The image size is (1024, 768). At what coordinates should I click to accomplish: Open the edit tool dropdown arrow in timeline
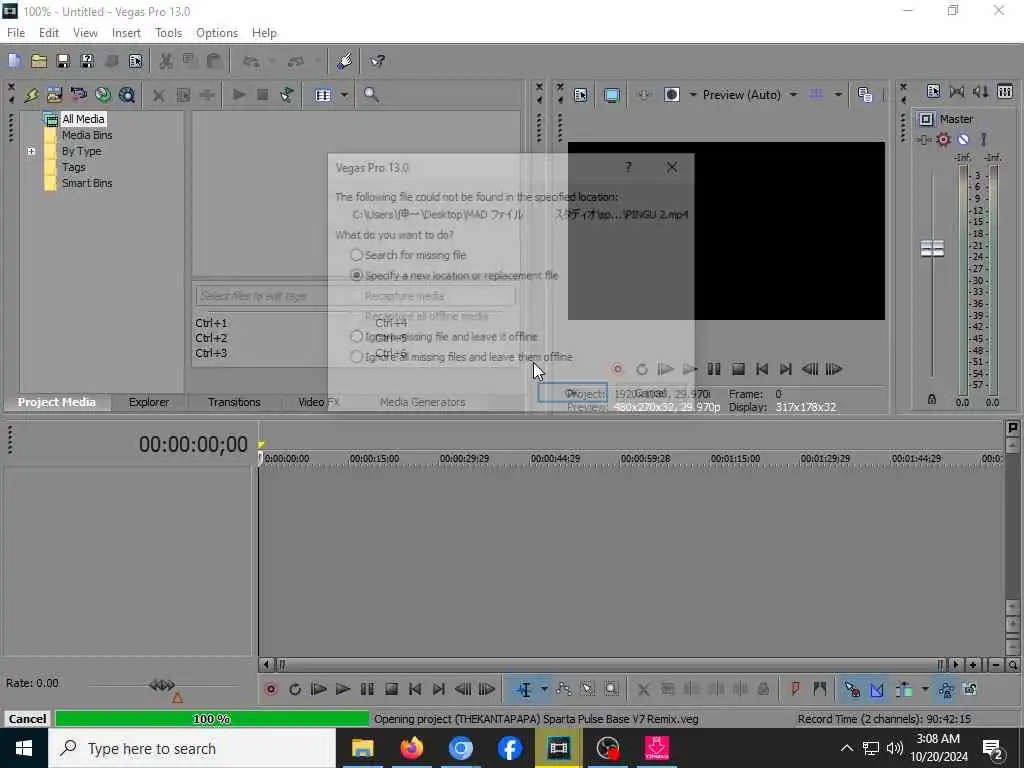[543, 689]
